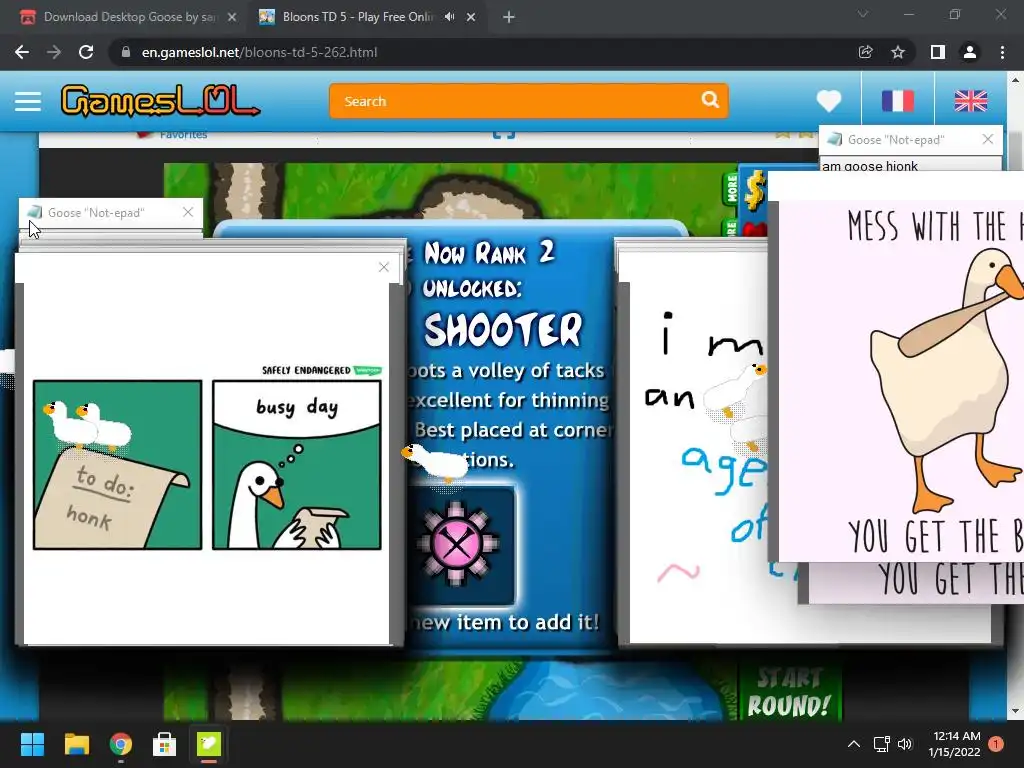Open the tab search dropdown arrow

[863, 14]
